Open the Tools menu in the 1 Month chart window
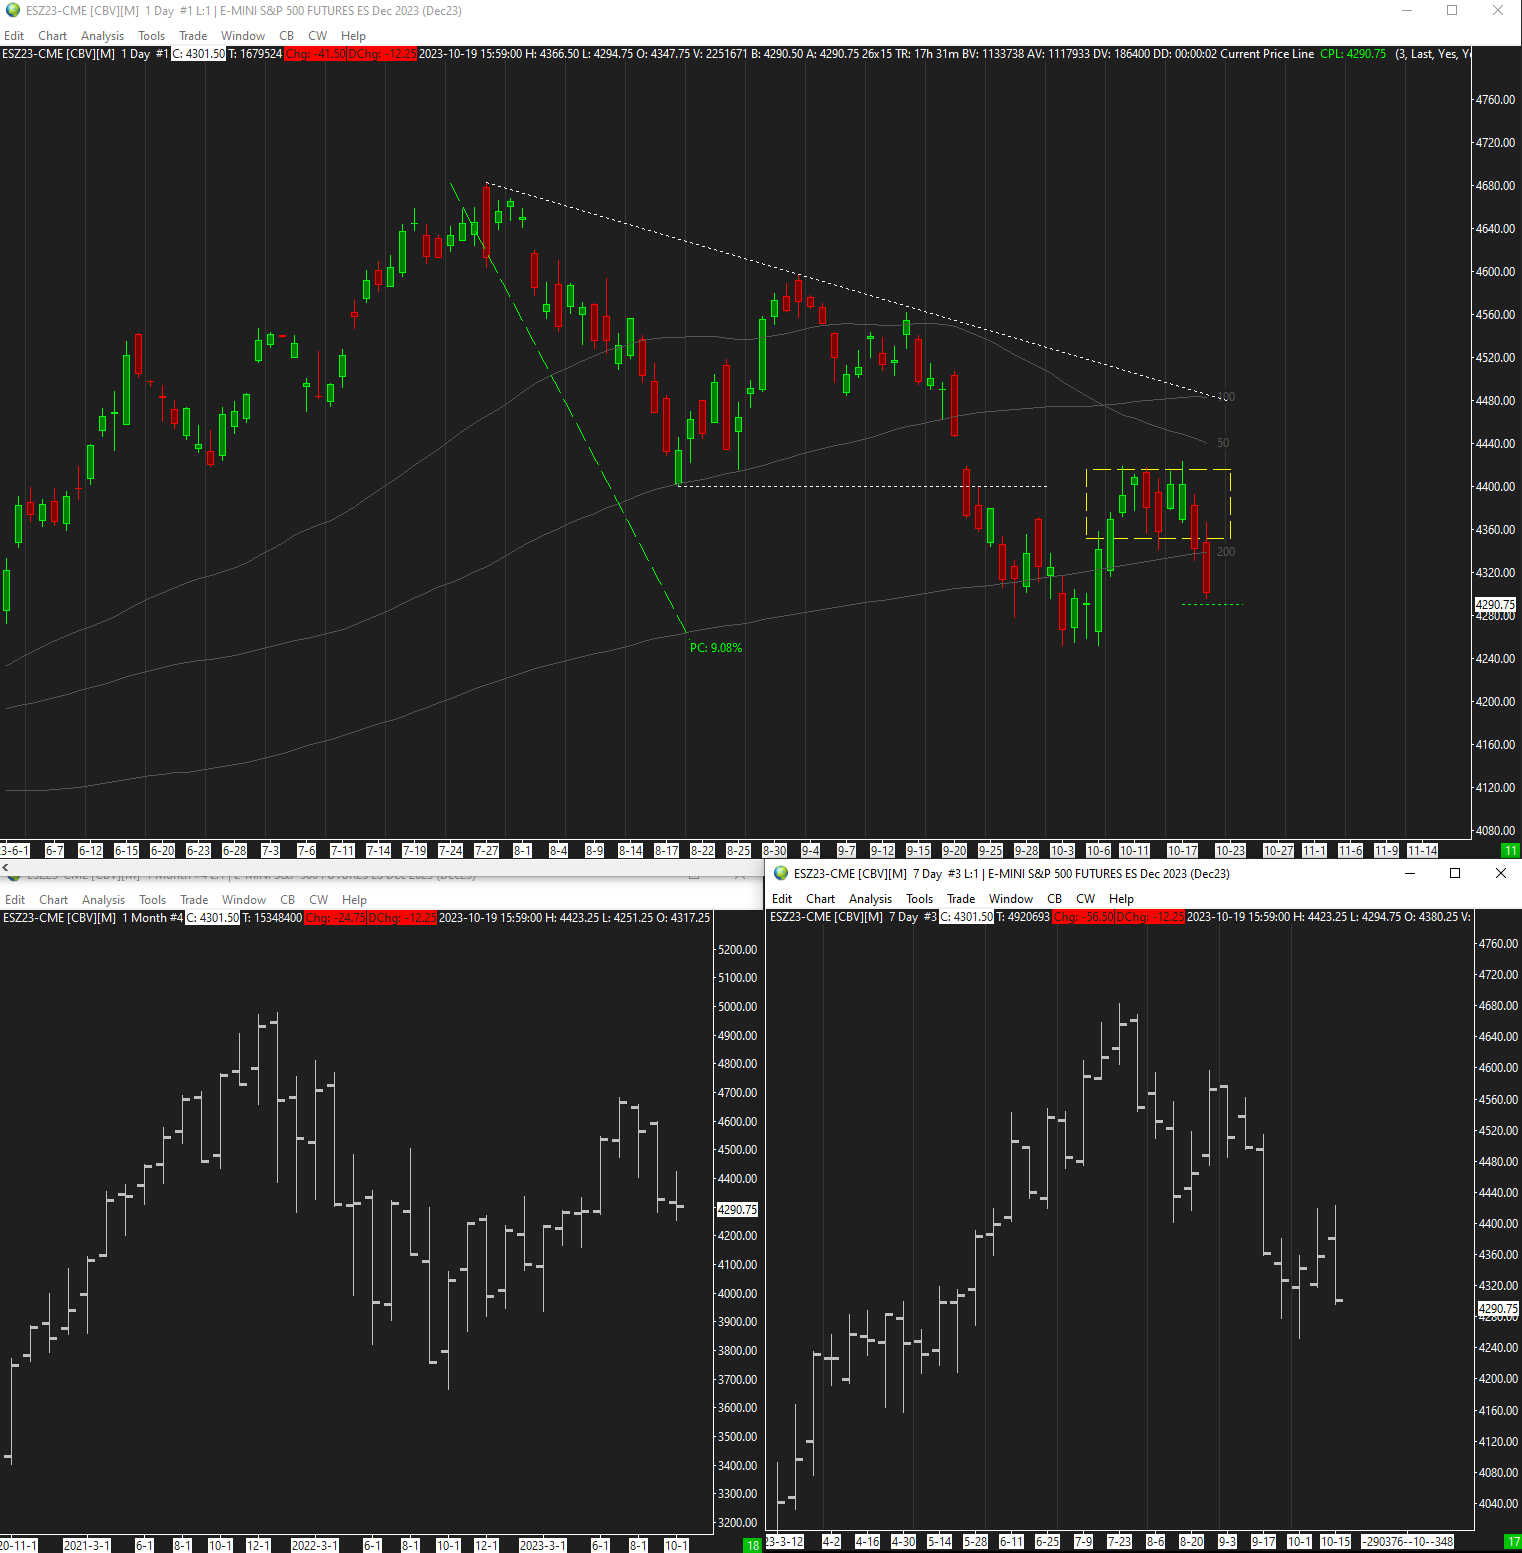The width and height of the screenshot is (1522, 1553). 153,900
